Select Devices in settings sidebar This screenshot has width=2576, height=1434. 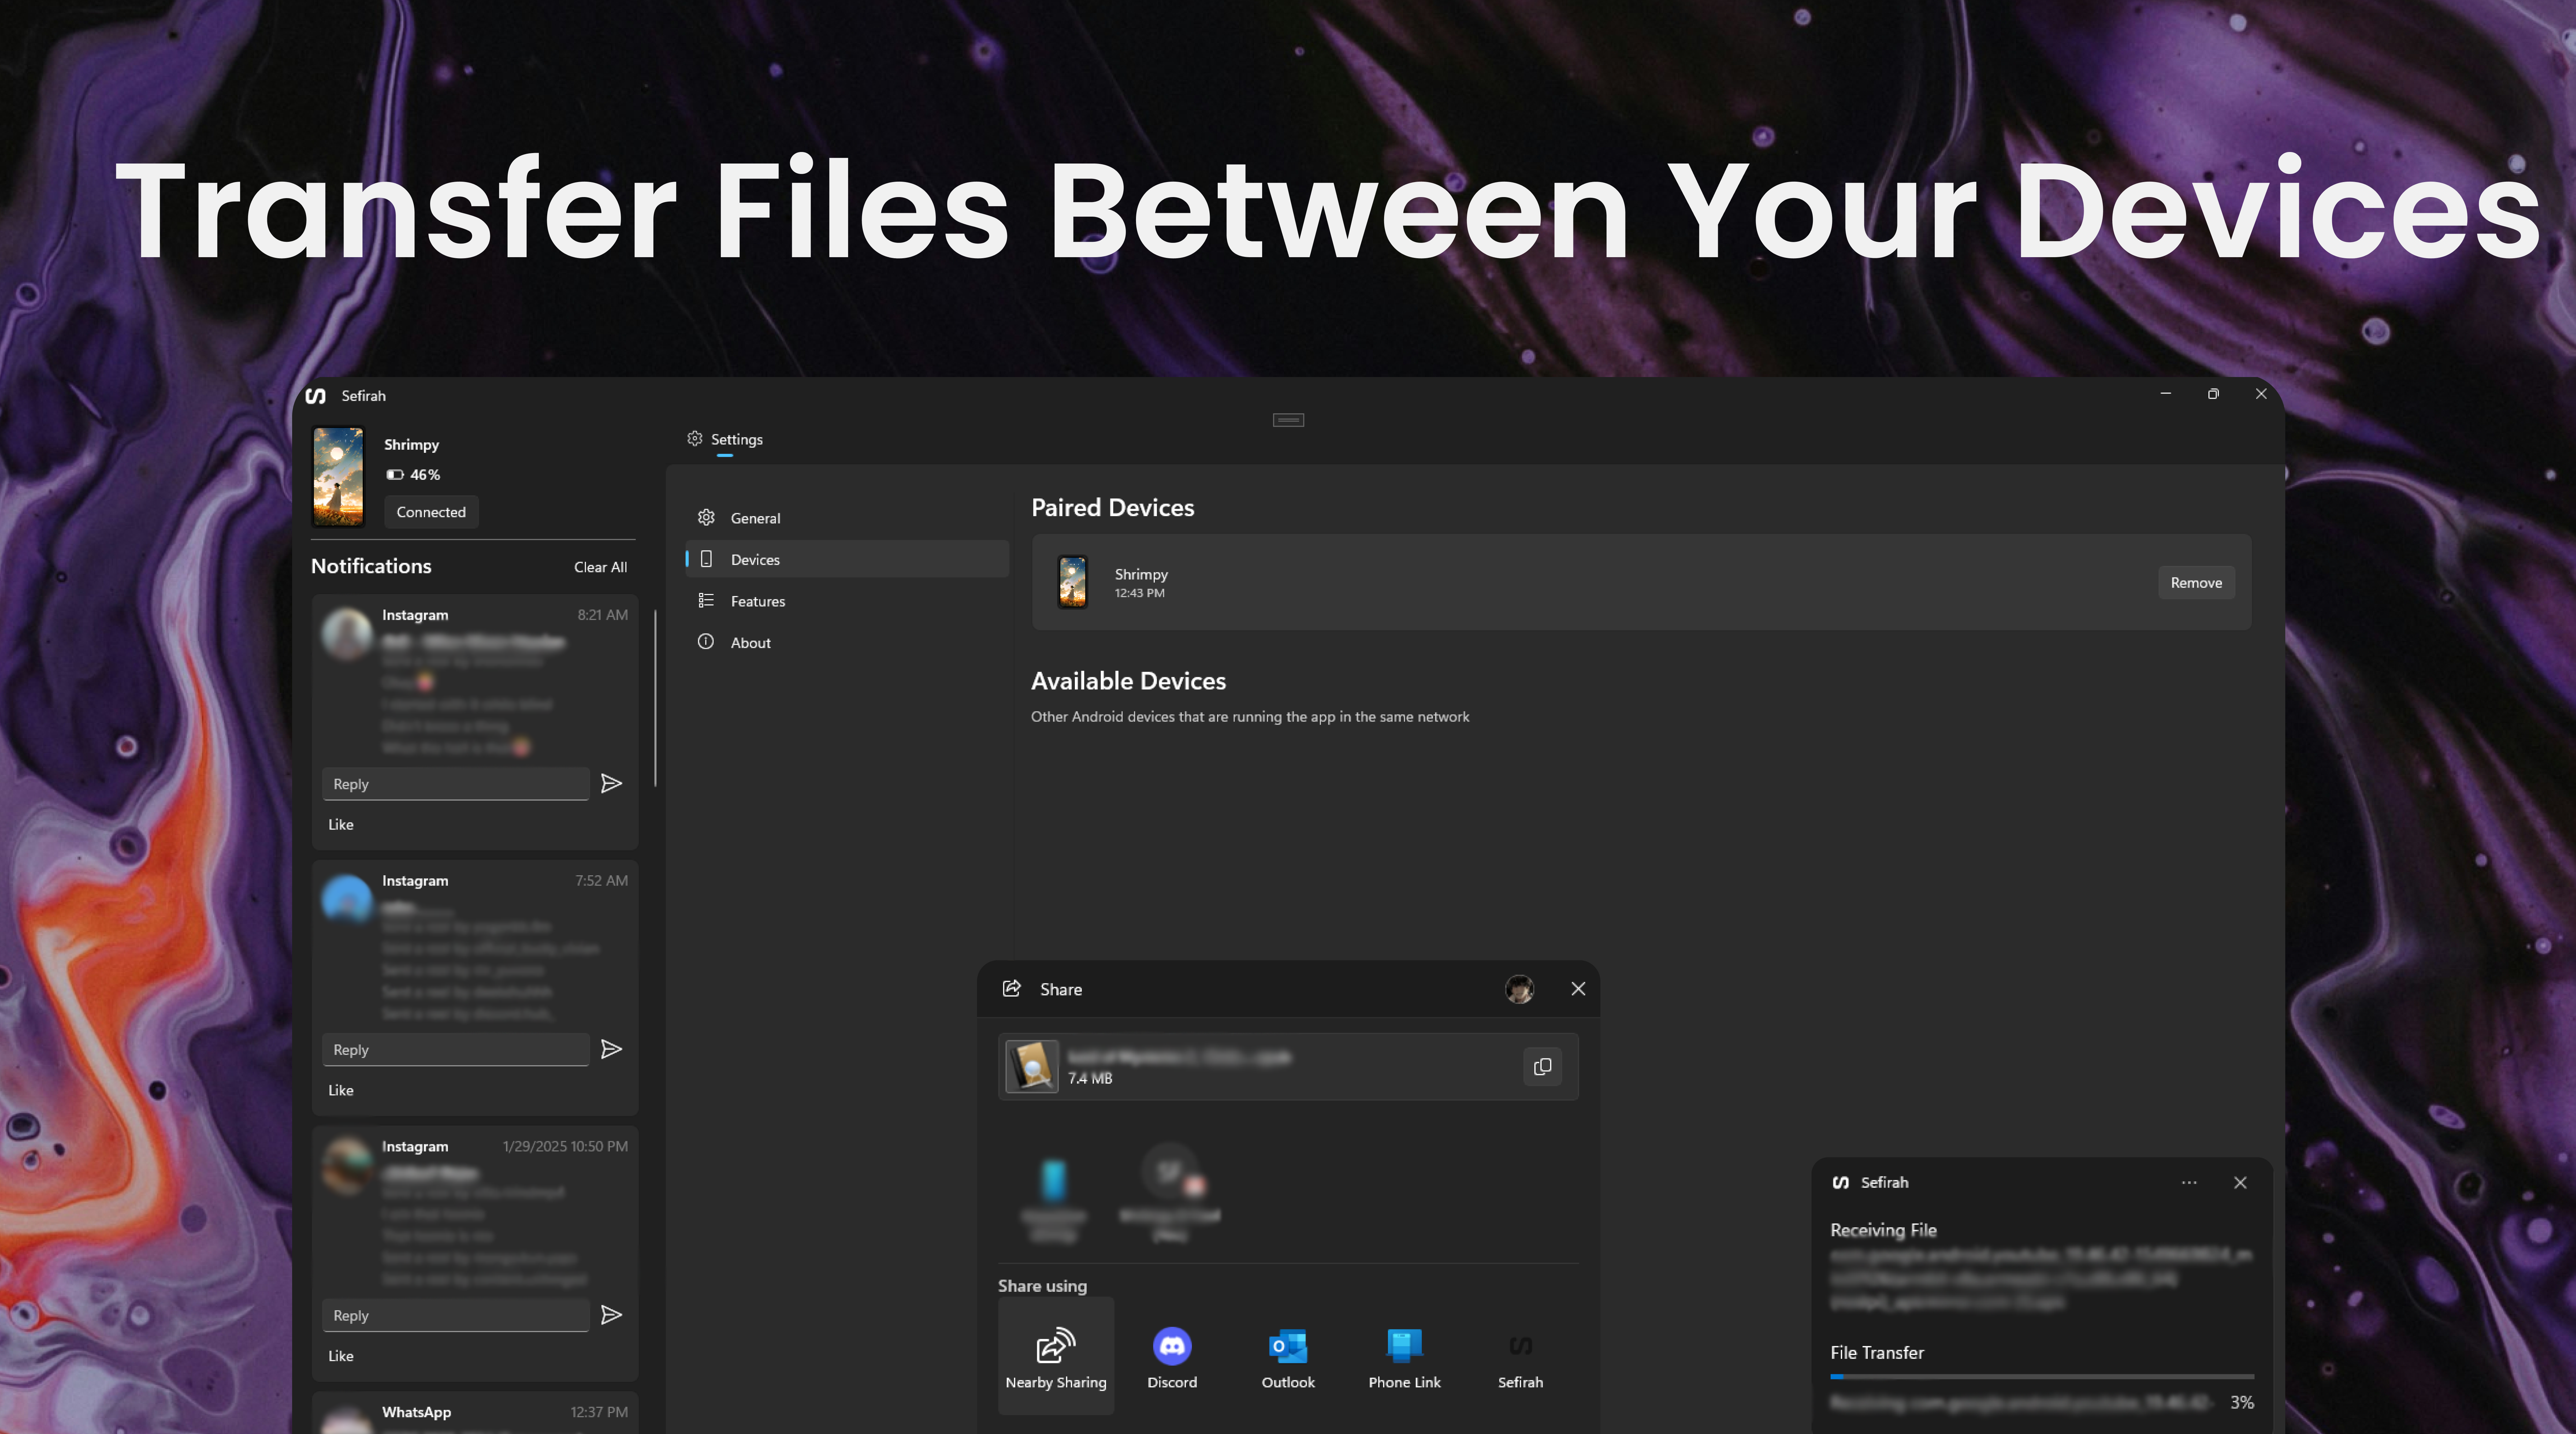point(847,559)
